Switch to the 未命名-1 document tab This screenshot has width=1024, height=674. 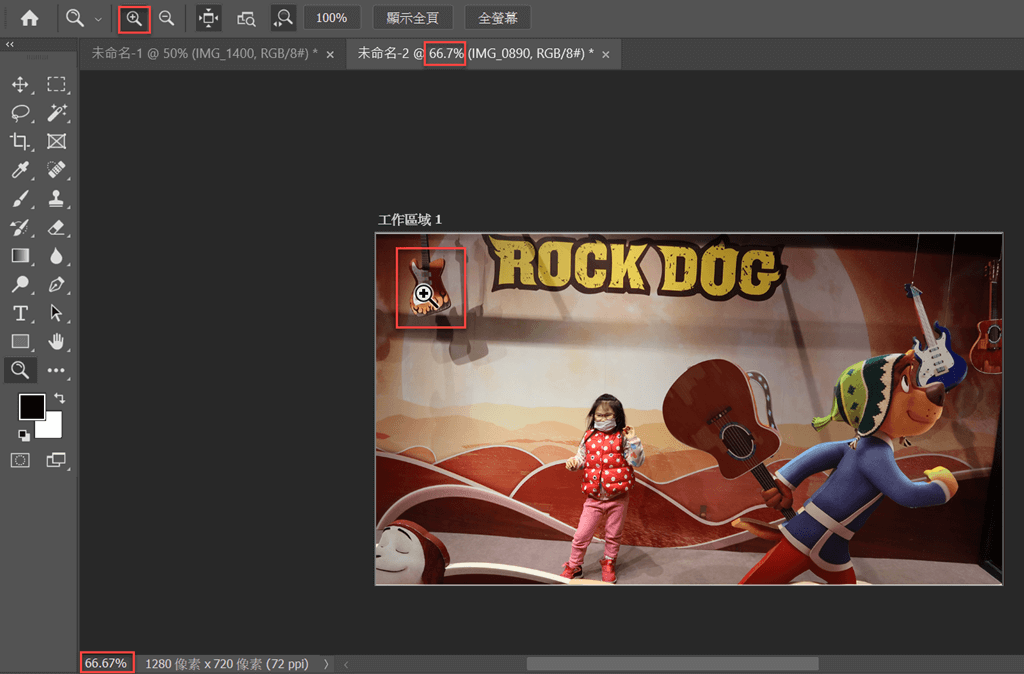(204, 54)
